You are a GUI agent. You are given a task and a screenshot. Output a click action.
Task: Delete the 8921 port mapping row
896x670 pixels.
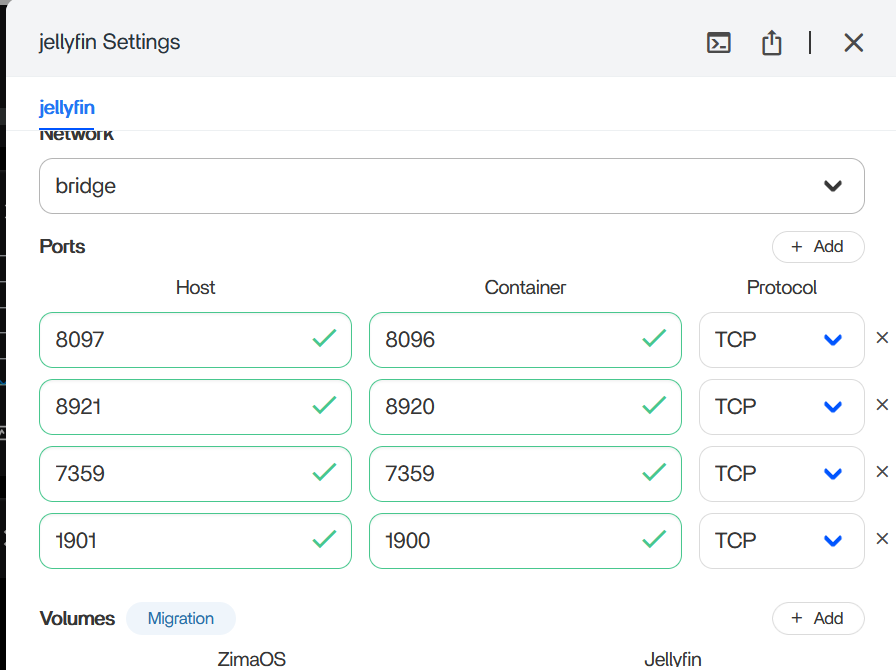[881, 405]
